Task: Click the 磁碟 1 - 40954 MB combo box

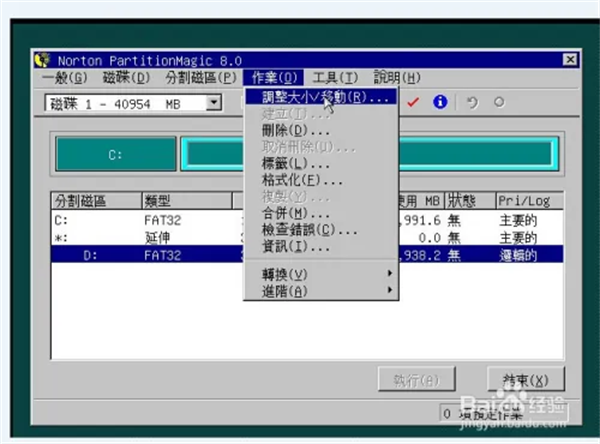Action: pyautogui.click(x=133, y=103)
